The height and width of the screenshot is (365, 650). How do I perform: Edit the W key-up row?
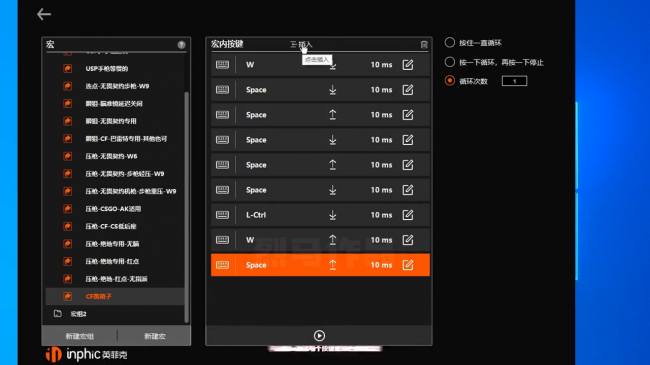pyautogui.click(x=408, y=240)
